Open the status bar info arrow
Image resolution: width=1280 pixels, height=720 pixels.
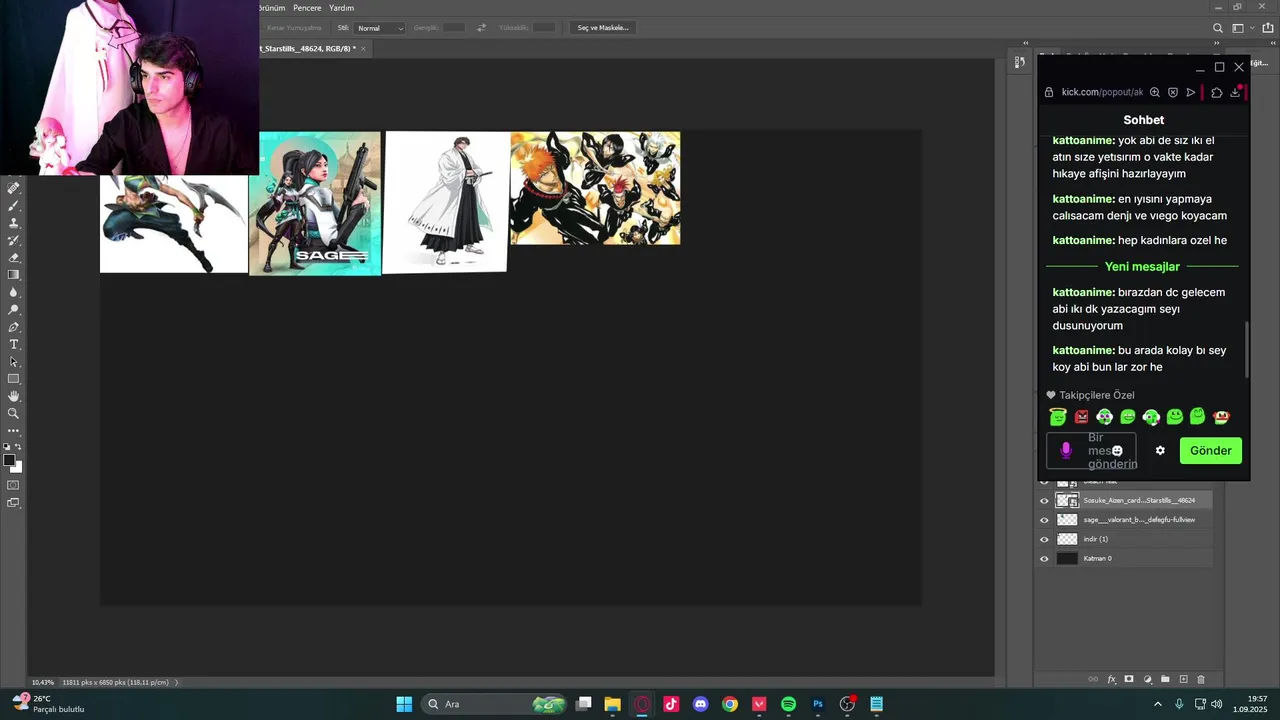177,682
